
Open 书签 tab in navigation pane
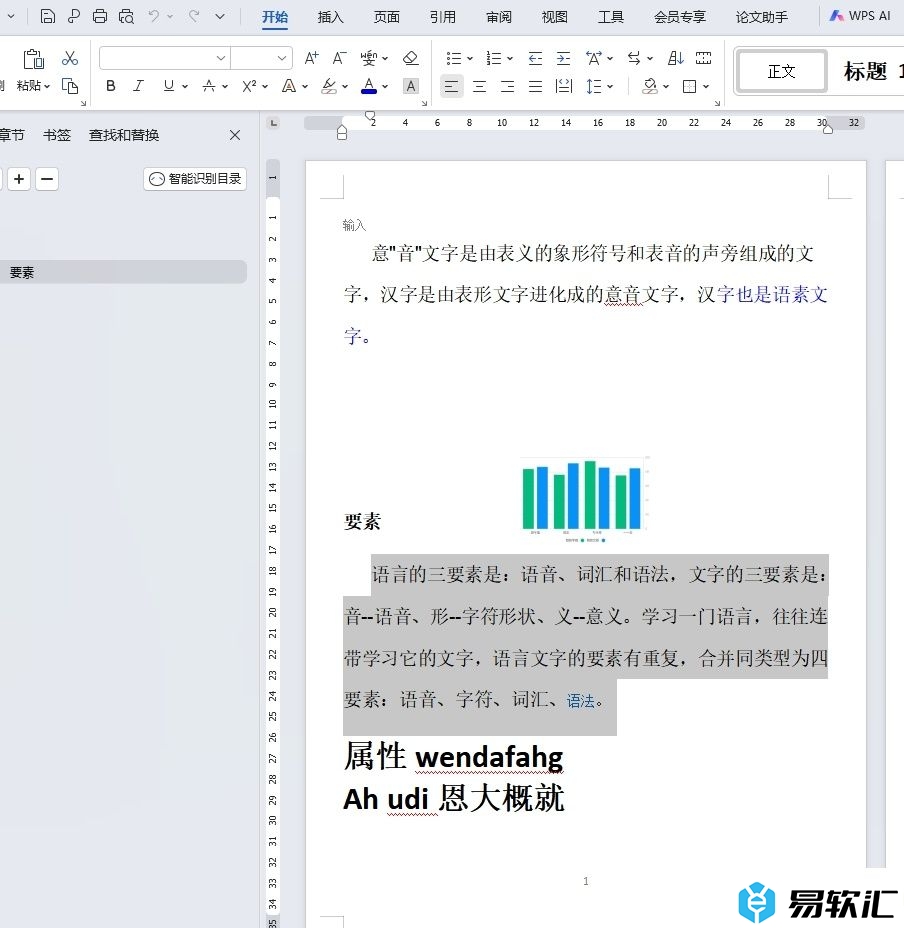[57, 135]
